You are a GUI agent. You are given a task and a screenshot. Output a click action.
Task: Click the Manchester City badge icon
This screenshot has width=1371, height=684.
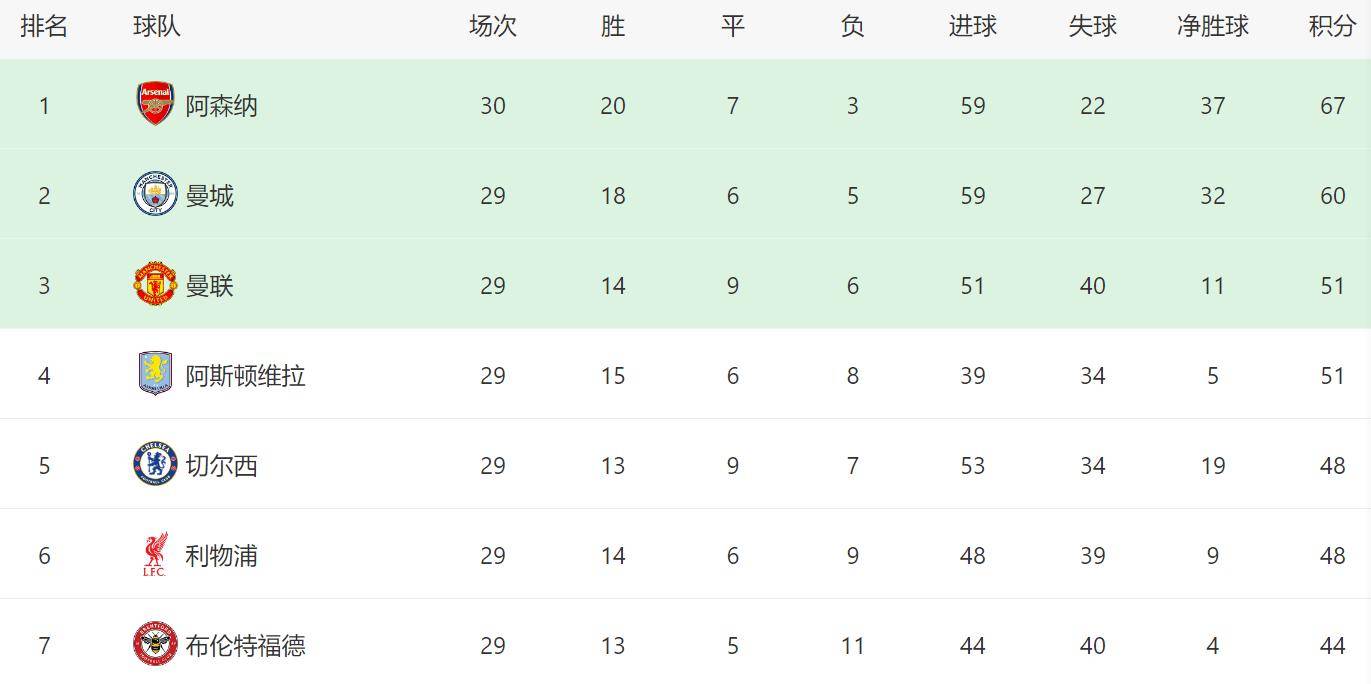(155, 194)
